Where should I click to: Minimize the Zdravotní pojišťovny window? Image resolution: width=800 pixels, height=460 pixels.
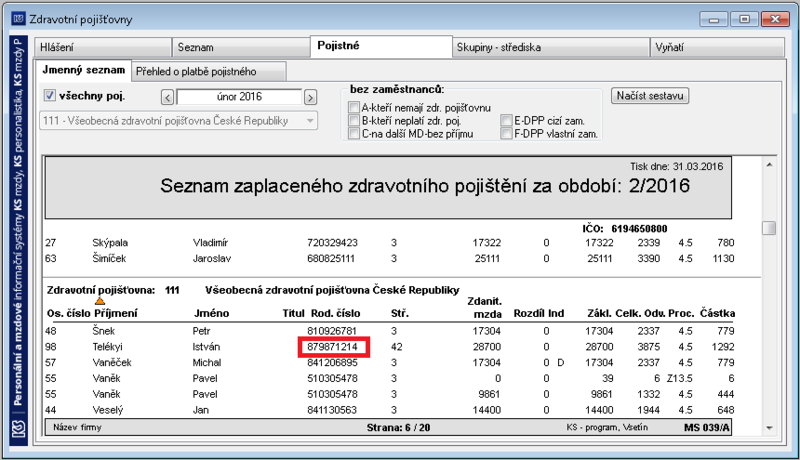pyautogui.click(x=713, y=19)
